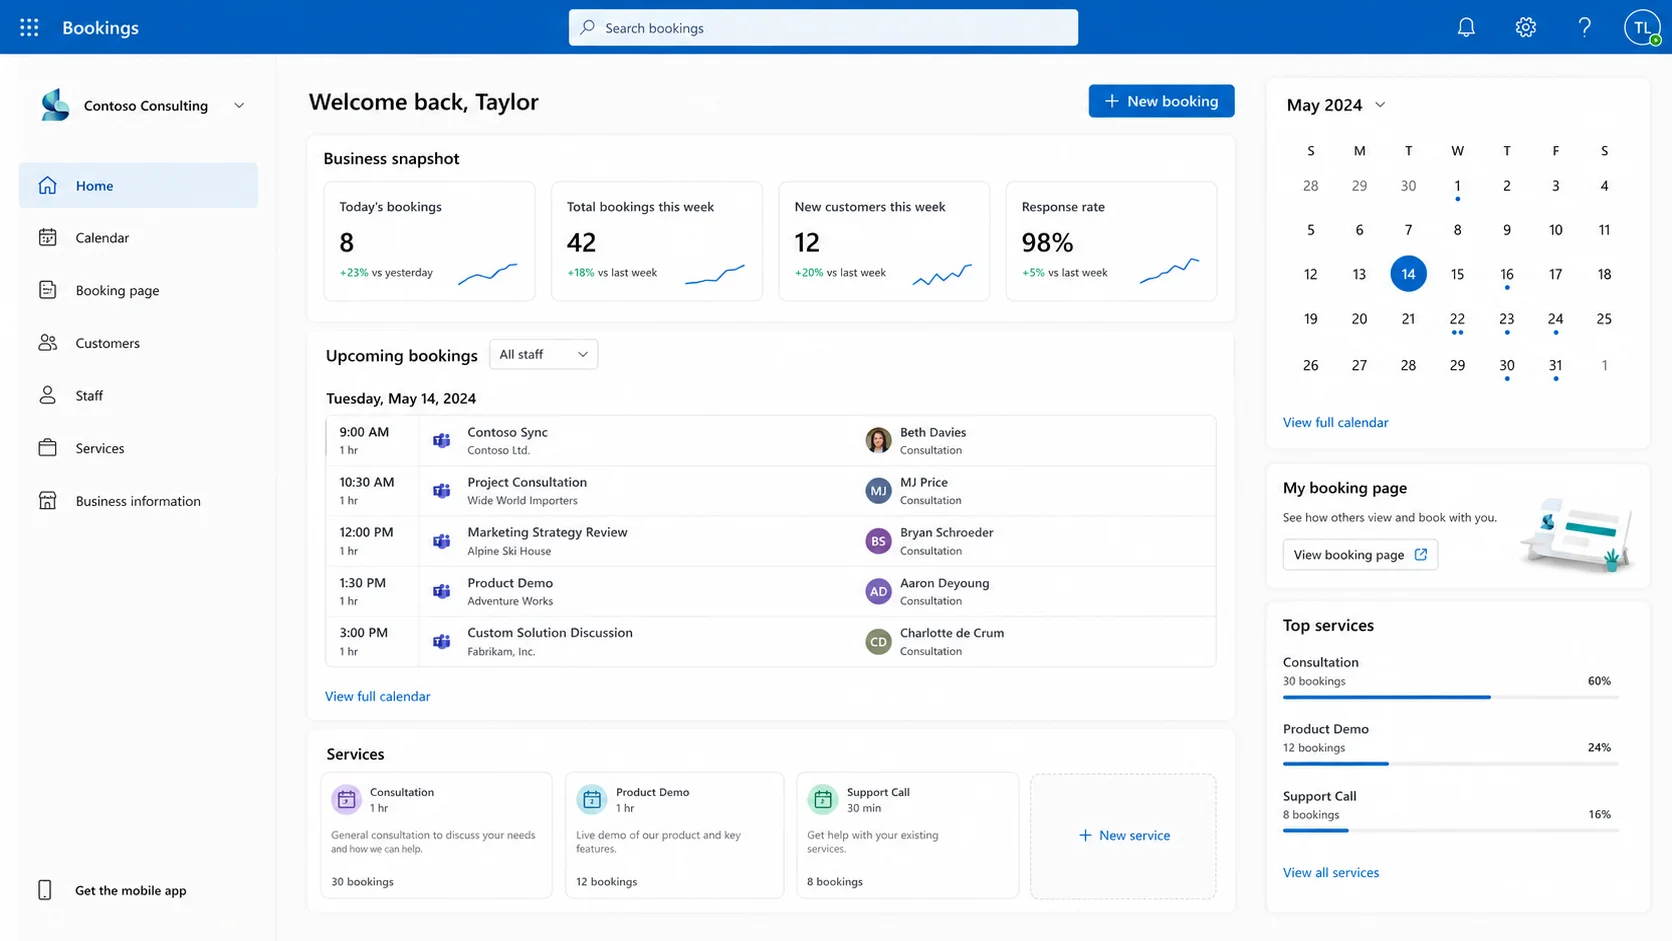Click the AD avatar for Aaron Deyoung
This screenshot has height=941, width=1672.
878,591
